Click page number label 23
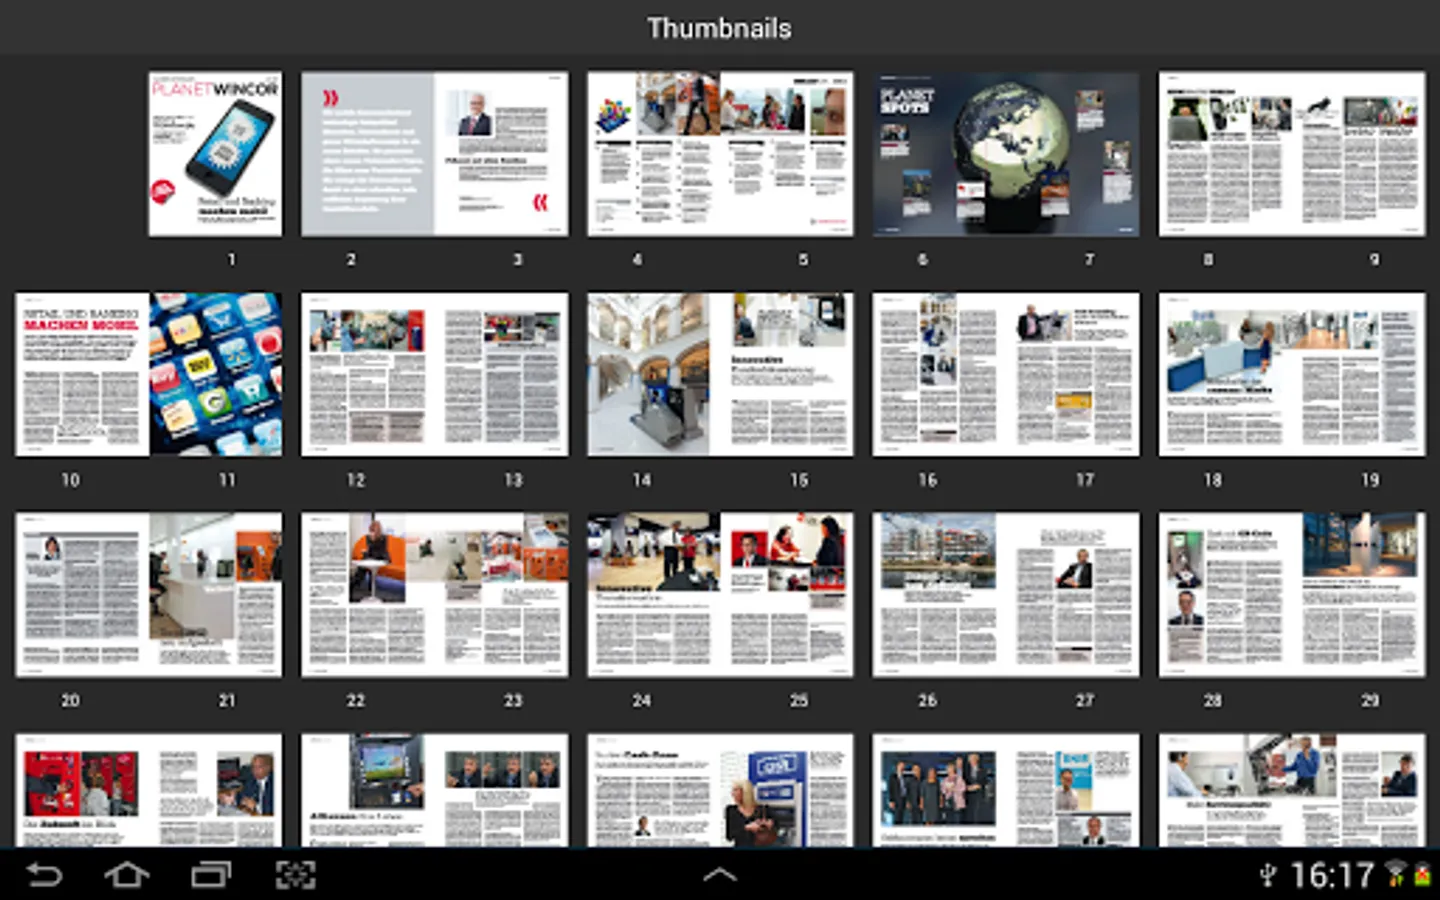The height and width of the screenshot is (900, 1440). [513, 700]
